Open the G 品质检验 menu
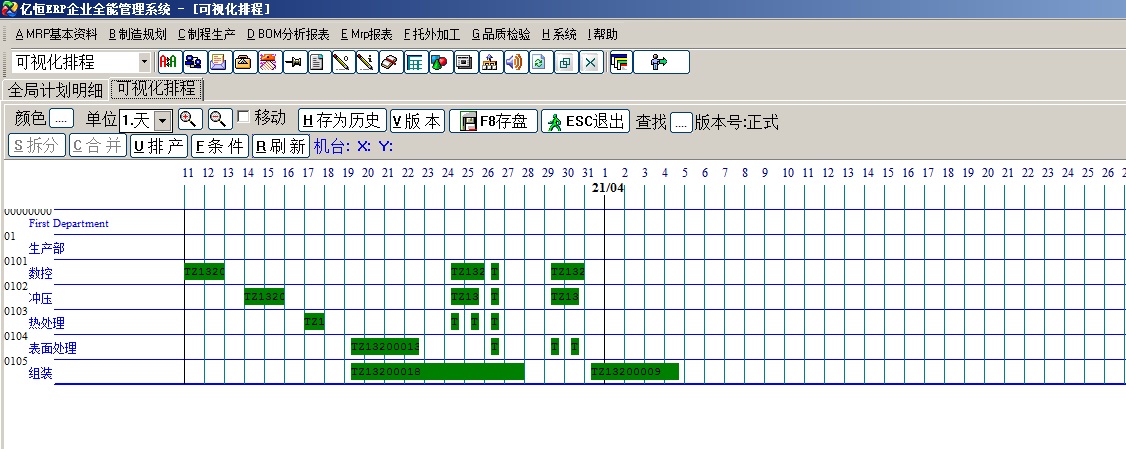The height and width of the screenshot is (449, 1126). (501, 34)
